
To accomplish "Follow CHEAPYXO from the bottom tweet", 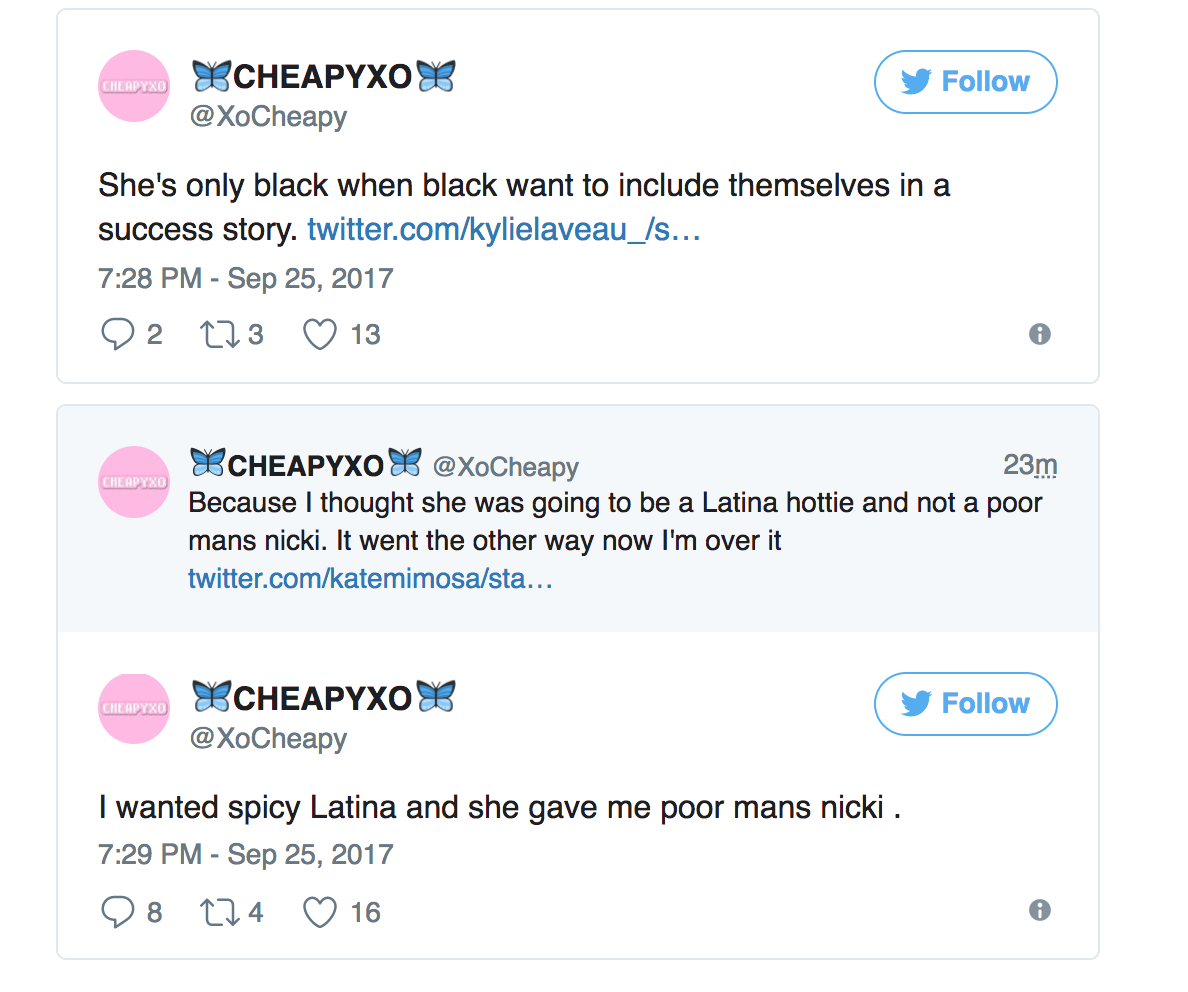I will click(x=965, y=704).
